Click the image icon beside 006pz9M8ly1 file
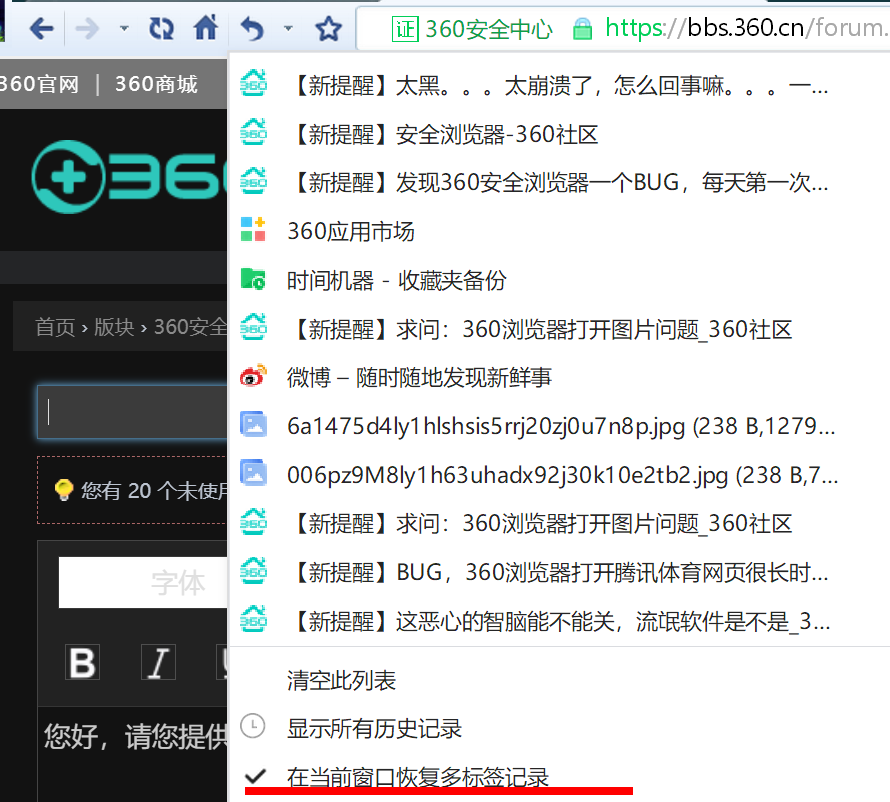 253,473
